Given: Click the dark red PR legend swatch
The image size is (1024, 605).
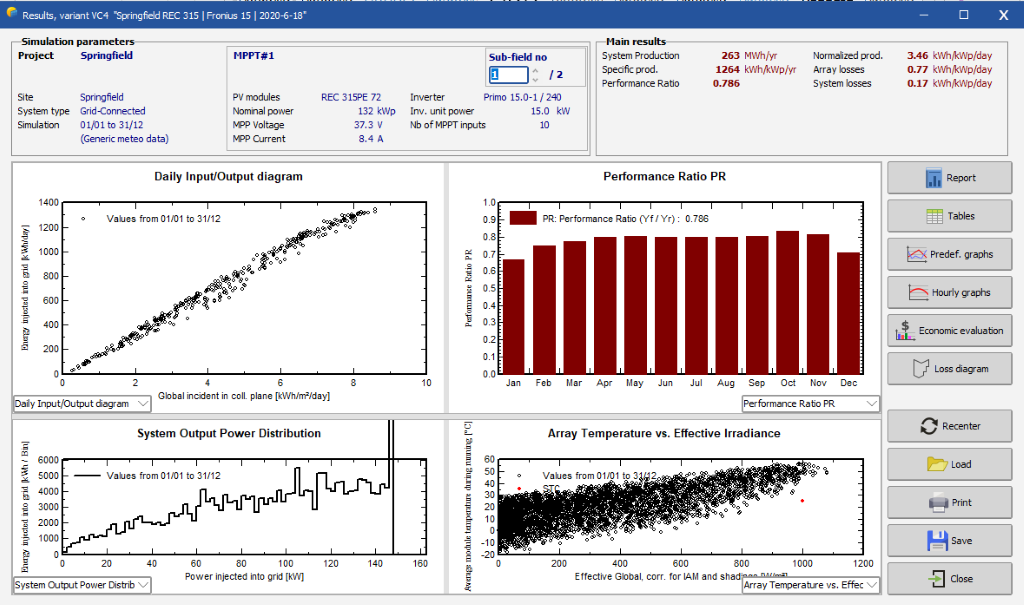Looking at the screenshot, I should [522, 218].
